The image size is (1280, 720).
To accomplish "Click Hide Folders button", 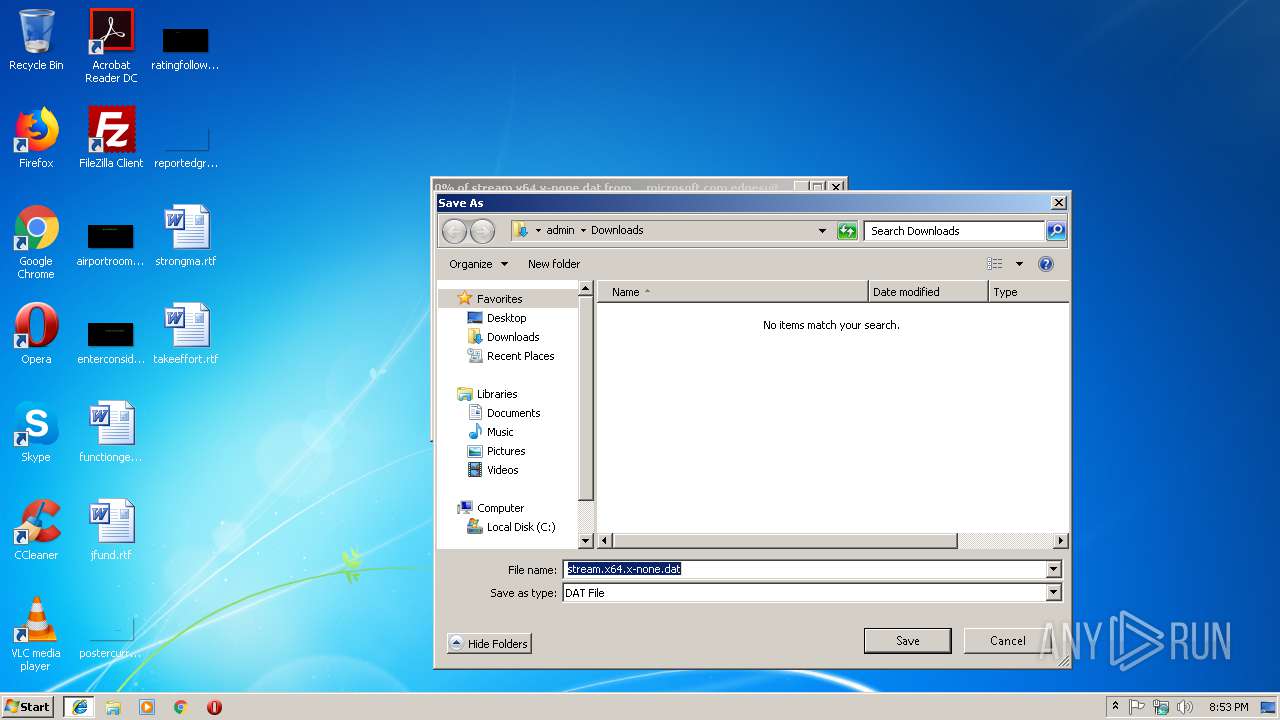I will tap(489, 643).
